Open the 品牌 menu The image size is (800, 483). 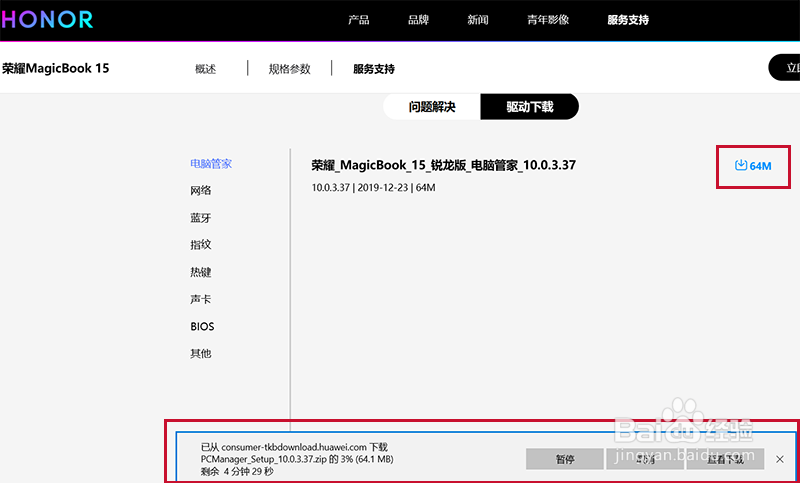coord(418,20)
